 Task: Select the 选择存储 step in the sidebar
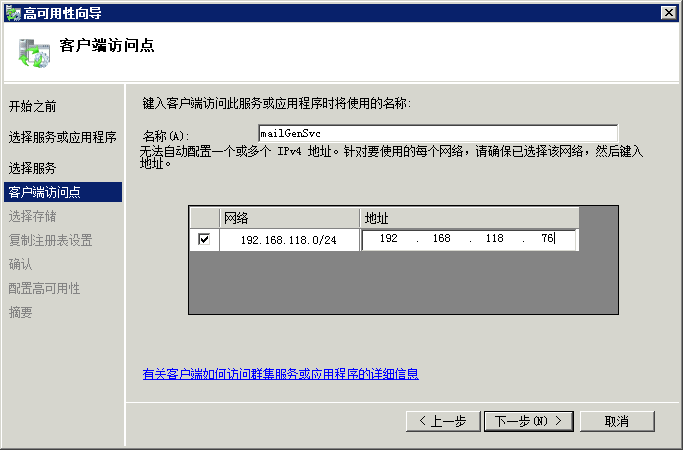[x=33, y=216]
